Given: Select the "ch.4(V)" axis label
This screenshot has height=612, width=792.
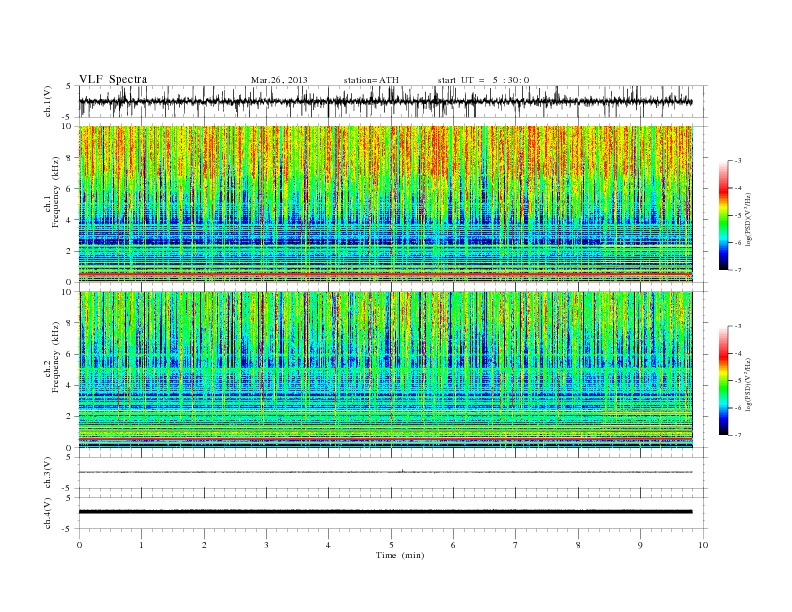Looking at the screenshot, I should [48, 513].
